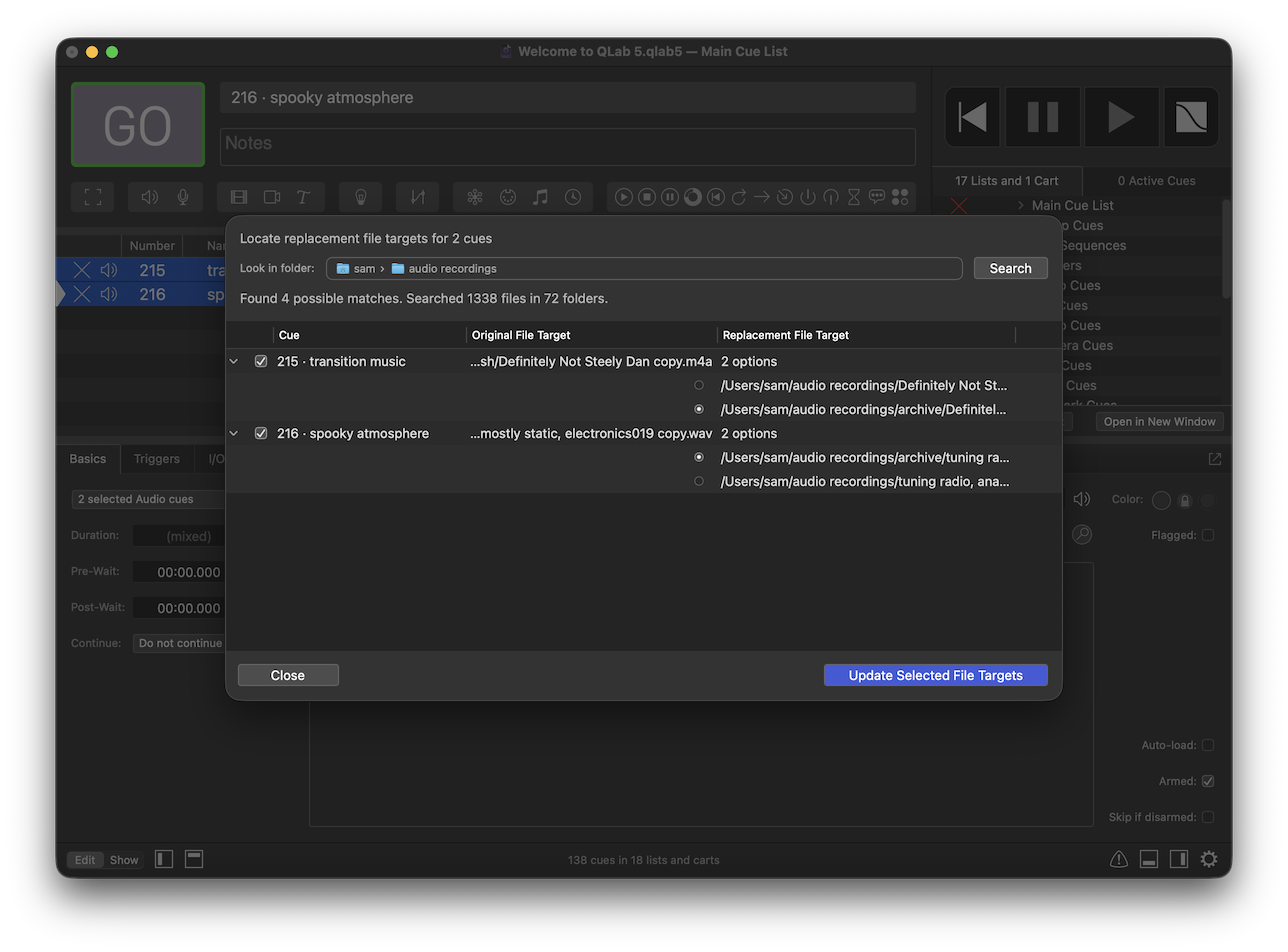
Task: Toggle the Armed checkbox in inspector
Action: [1208, 781]
